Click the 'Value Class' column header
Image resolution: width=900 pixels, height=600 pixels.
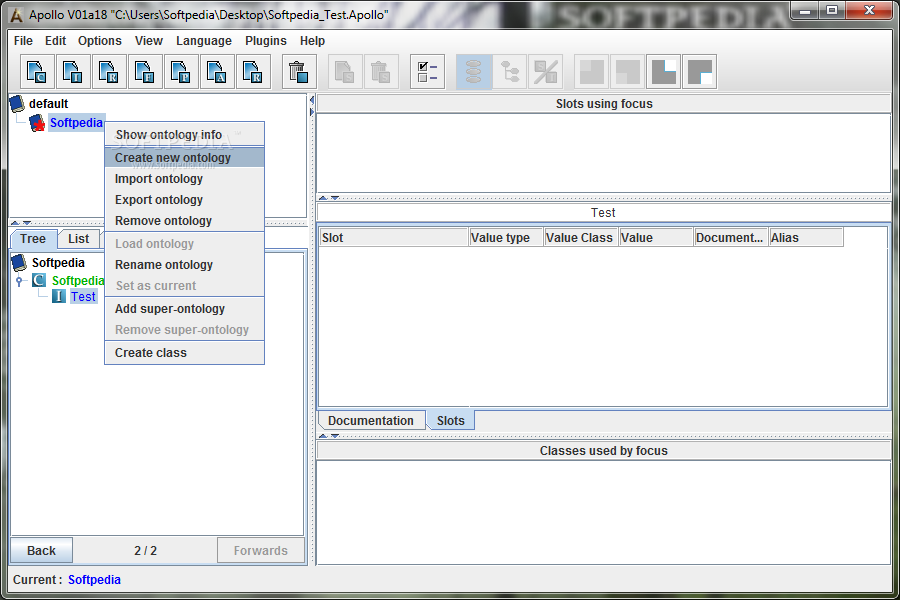tap(581, 238)
